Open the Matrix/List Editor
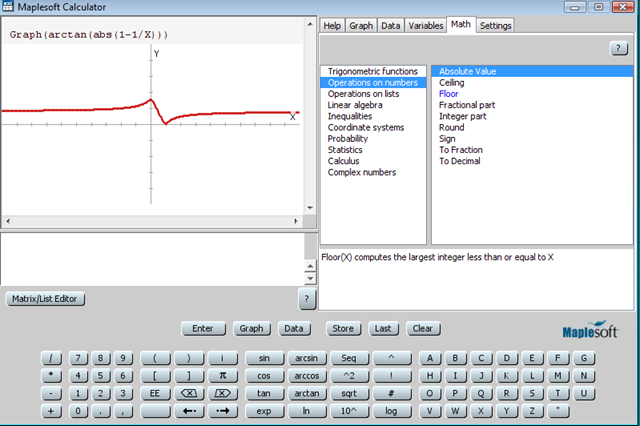 (x=45, y=299)
